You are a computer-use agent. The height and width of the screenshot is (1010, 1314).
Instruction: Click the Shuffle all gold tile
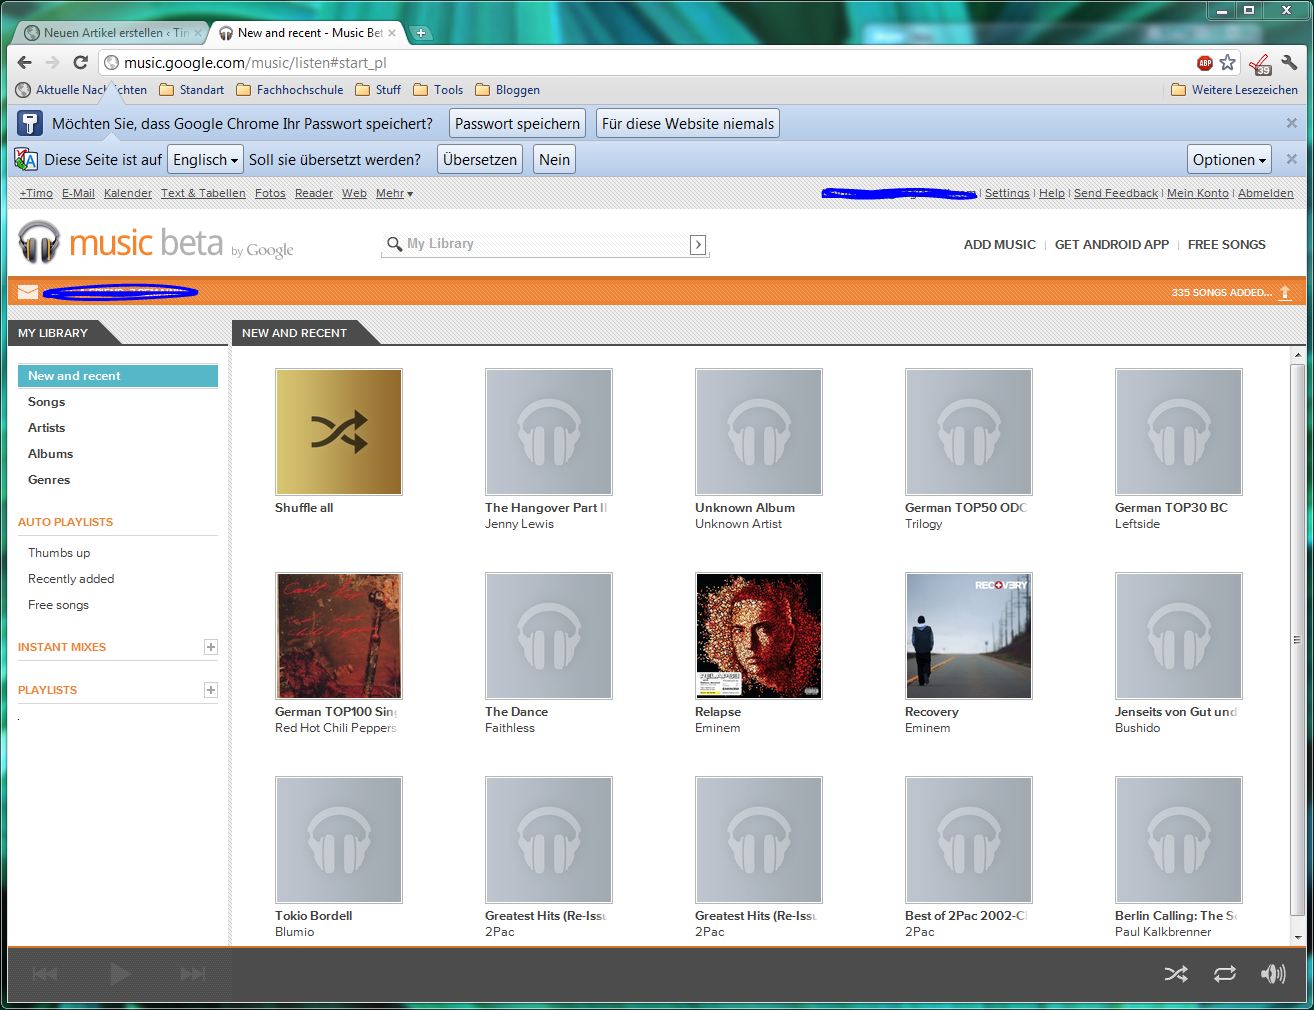click(x=338, y=431)
